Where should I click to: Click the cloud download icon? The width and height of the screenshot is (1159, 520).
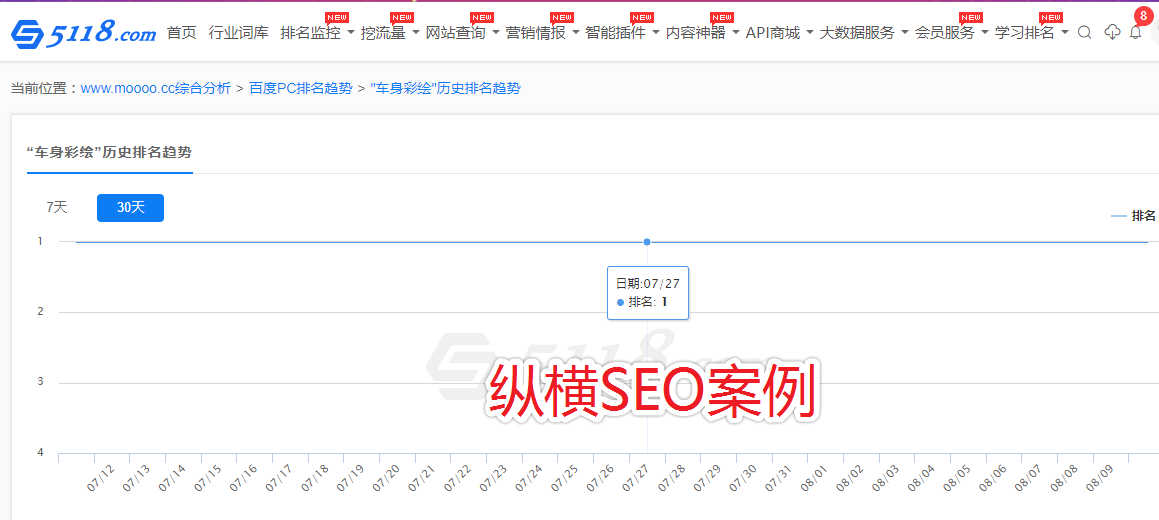click(x=1112, y=33)
